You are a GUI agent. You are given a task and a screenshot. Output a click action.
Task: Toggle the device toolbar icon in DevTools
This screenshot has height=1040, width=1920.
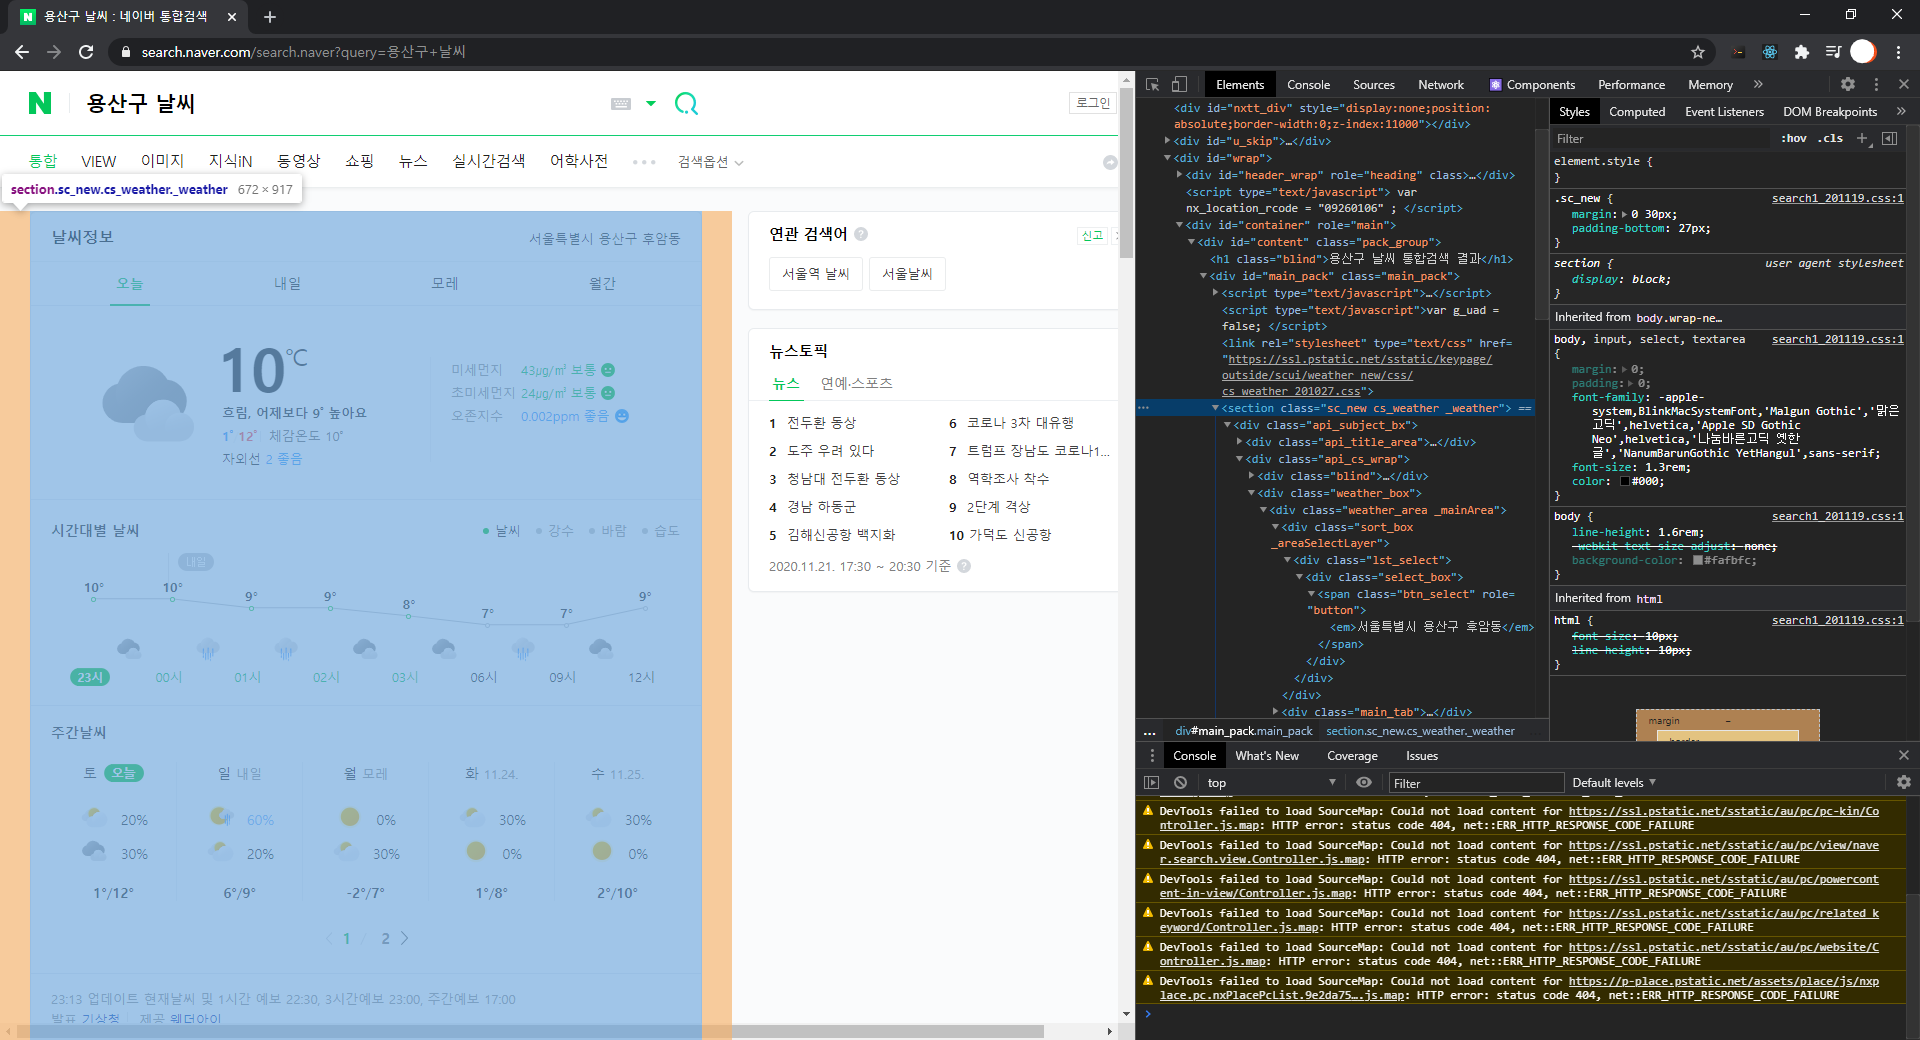1180,85
